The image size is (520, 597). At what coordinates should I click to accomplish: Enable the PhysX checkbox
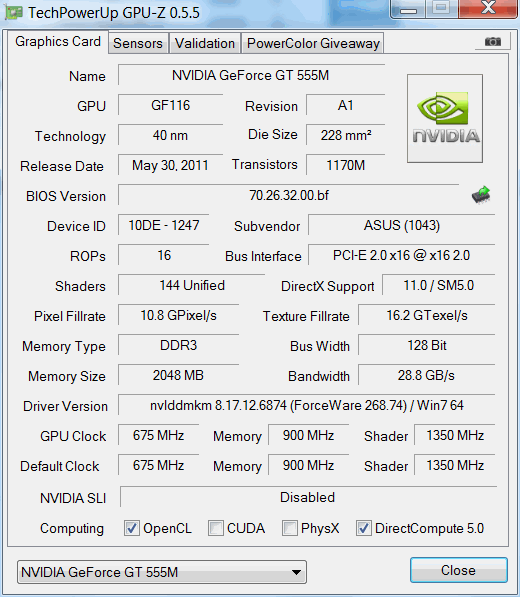click(289, 528)
